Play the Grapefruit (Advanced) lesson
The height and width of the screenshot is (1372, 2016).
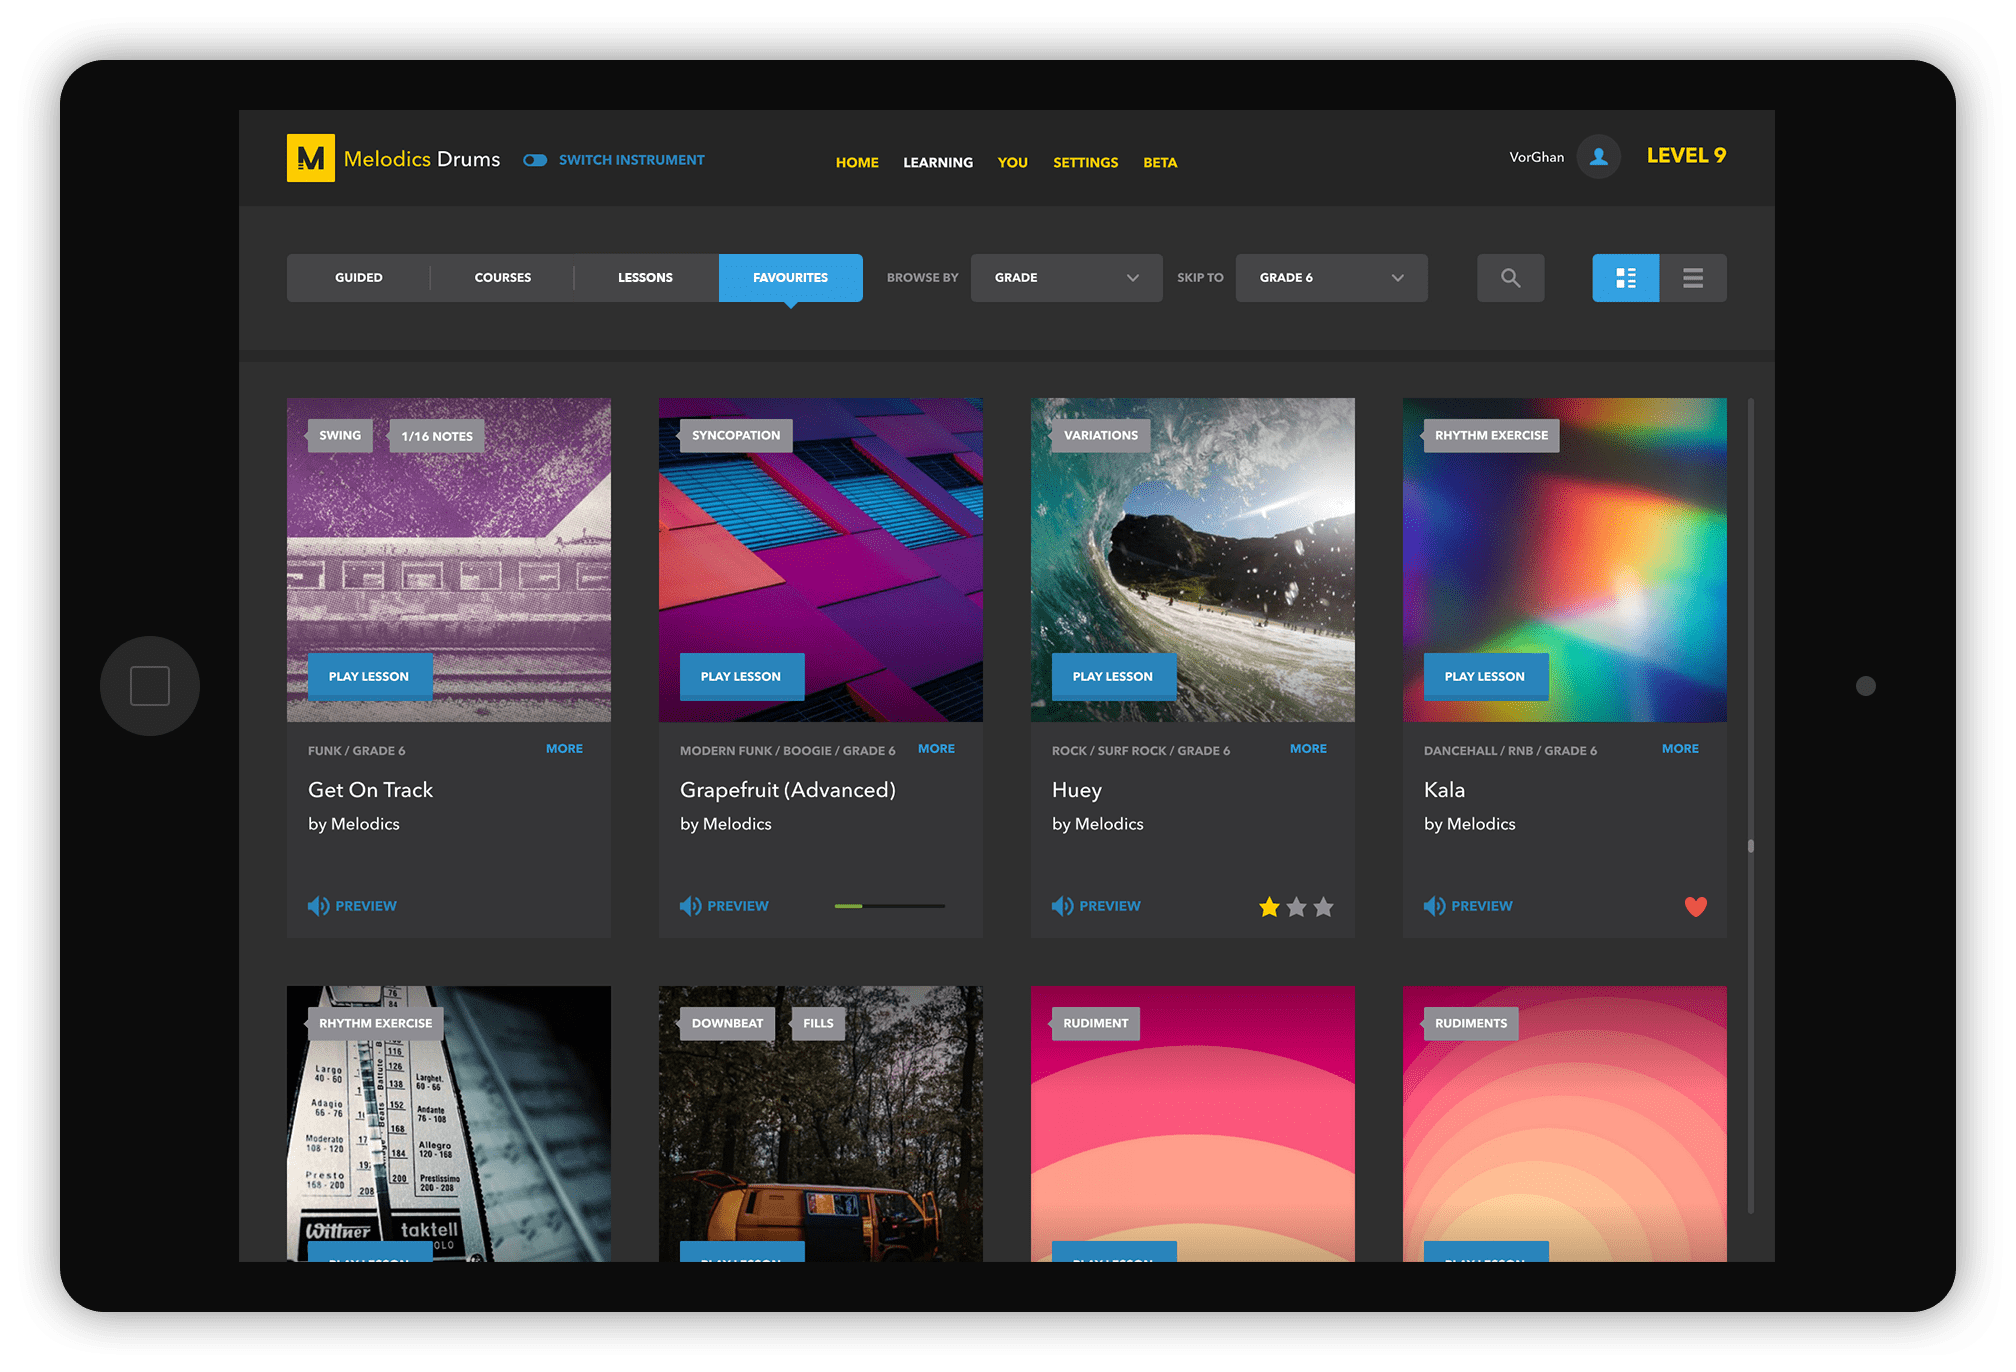click(741, 676)
